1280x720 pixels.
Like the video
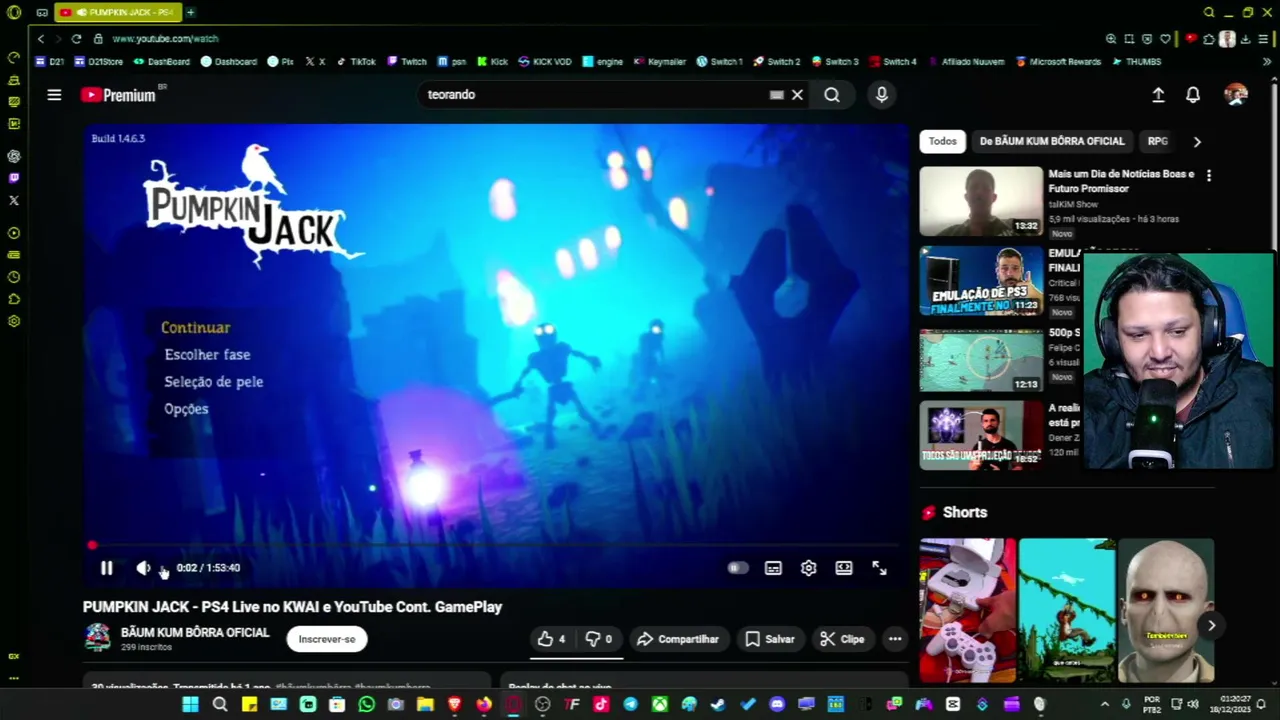pos(552,639)
